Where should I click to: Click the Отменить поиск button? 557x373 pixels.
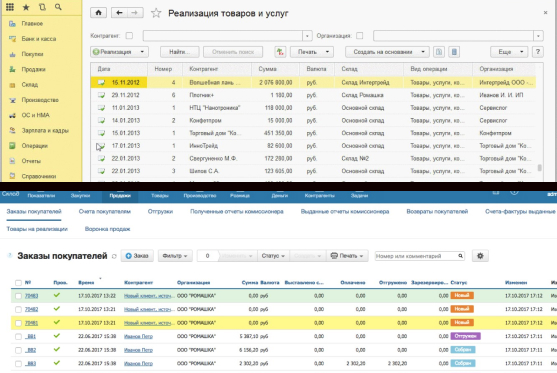click(233, 52)
